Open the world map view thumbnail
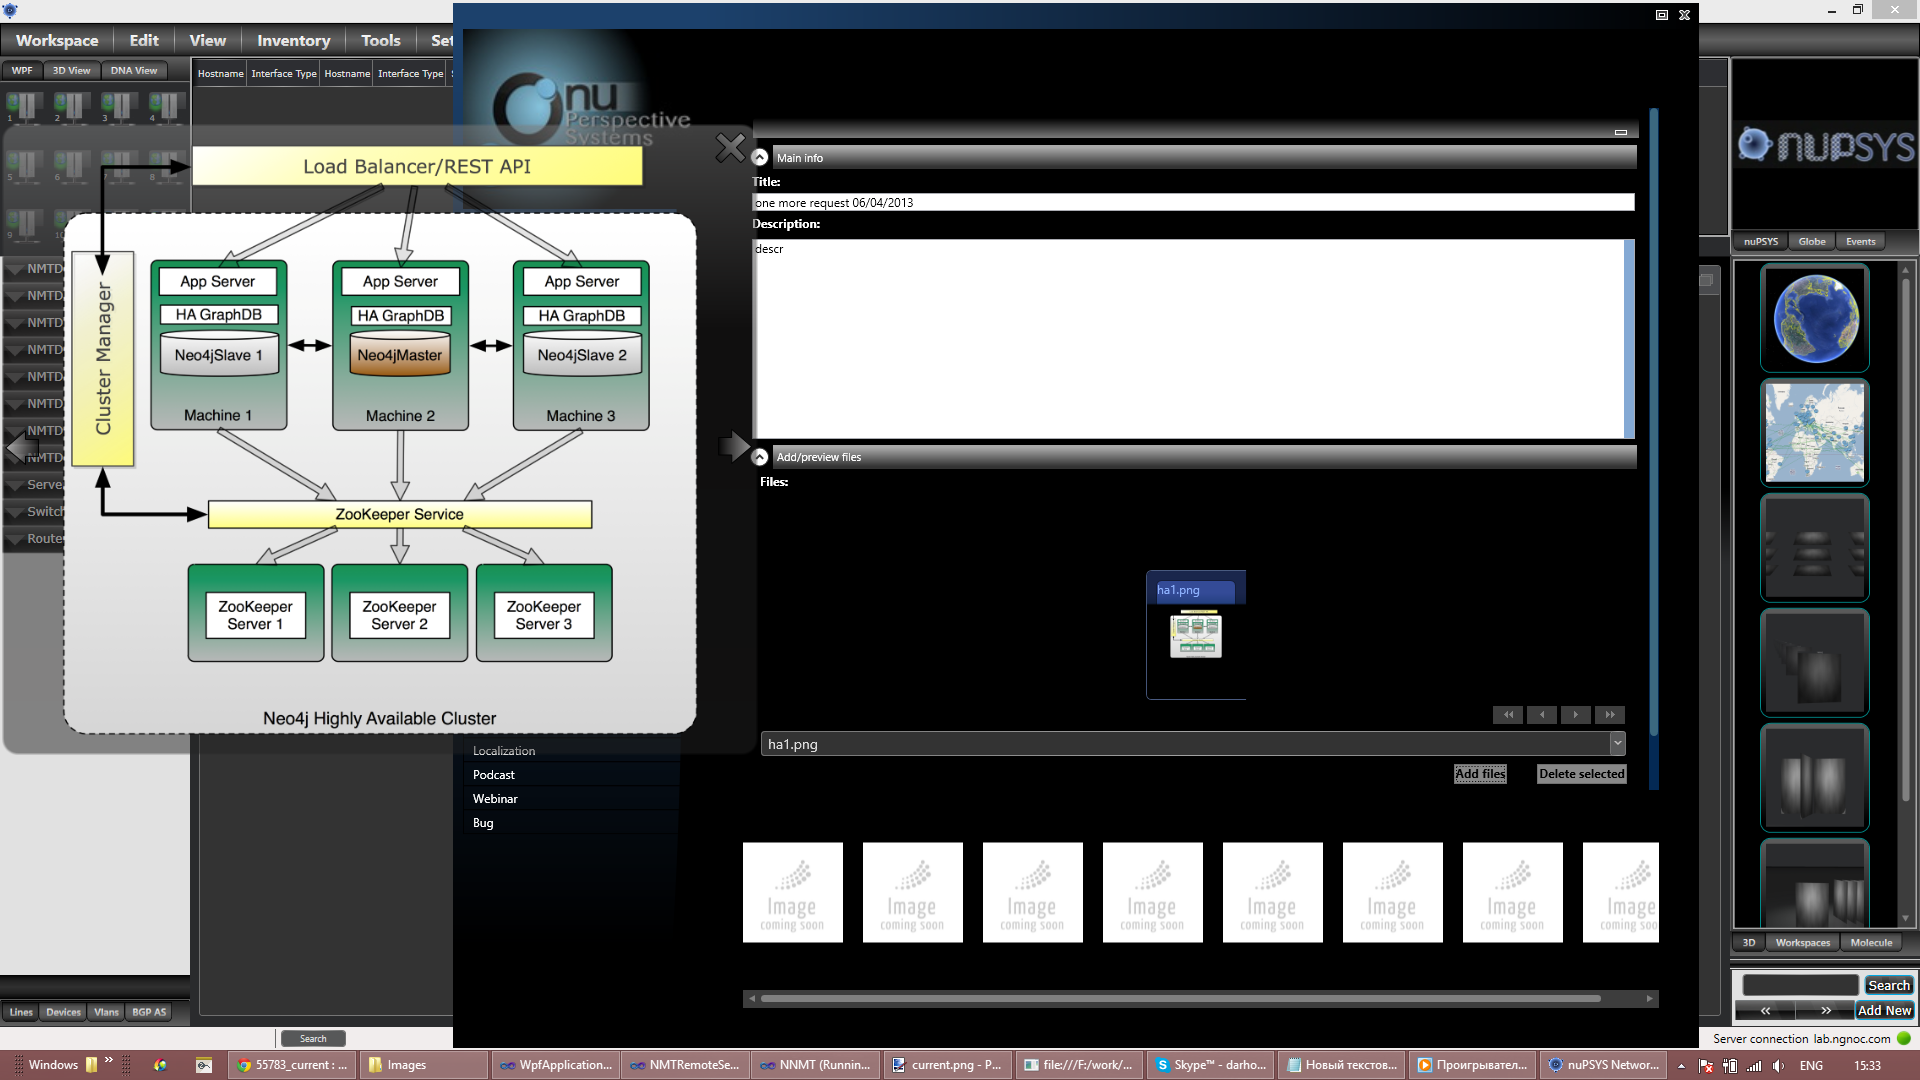Viewport: 1920px width, 1080px height. pos(1814,433)
